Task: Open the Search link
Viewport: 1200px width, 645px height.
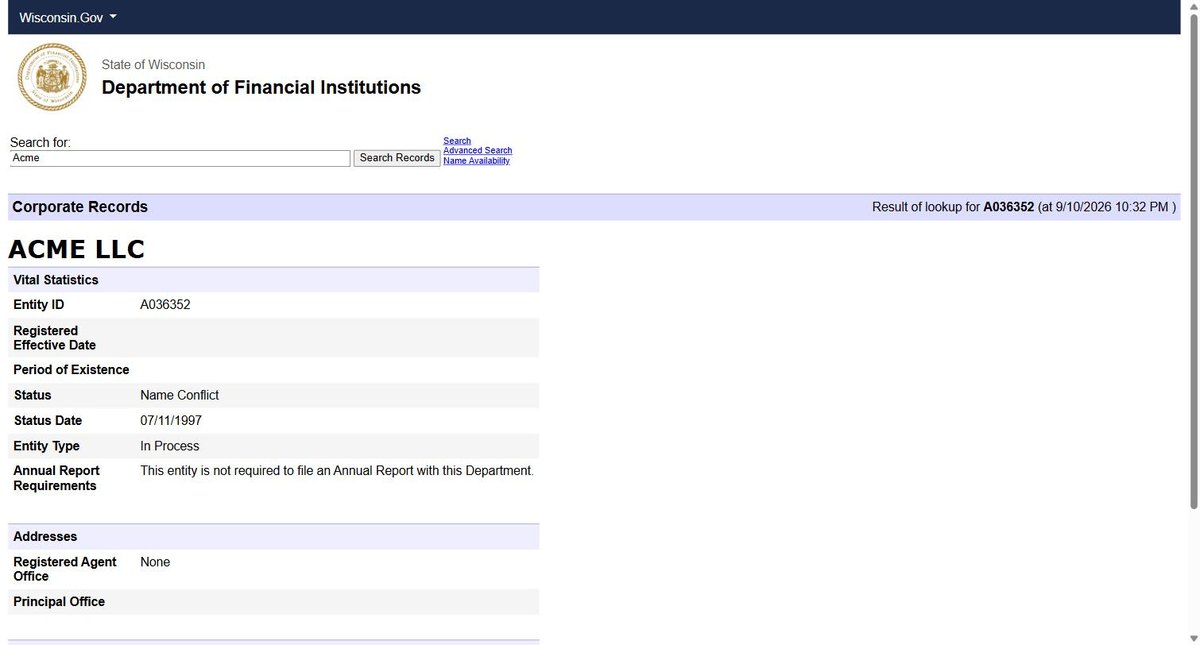Action: pyautogui.click(x=457, y=141)
